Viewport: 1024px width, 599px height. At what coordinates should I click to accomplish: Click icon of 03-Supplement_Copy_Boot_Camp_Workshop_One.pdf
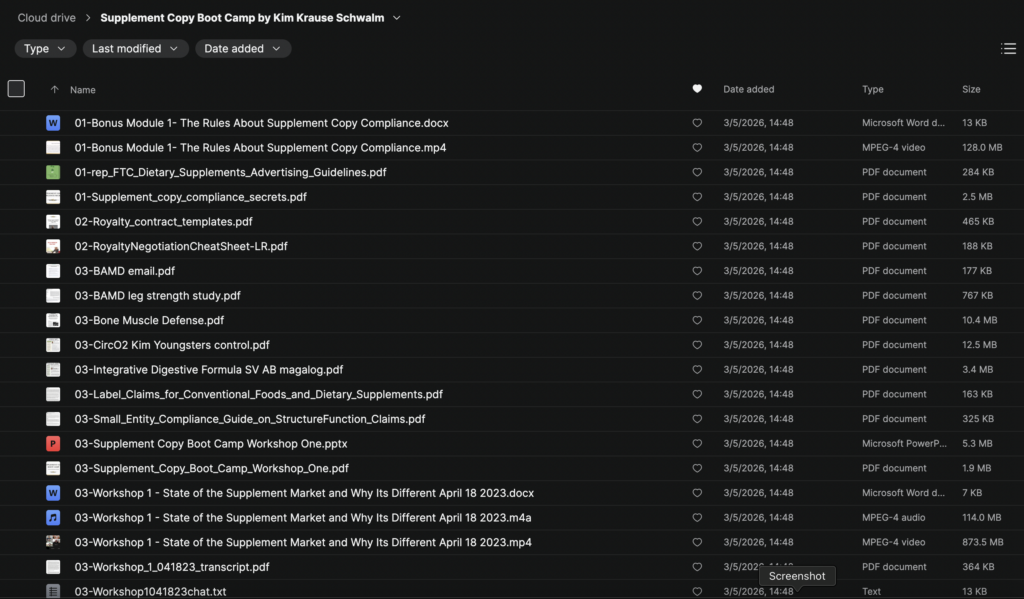coord(53,468)
